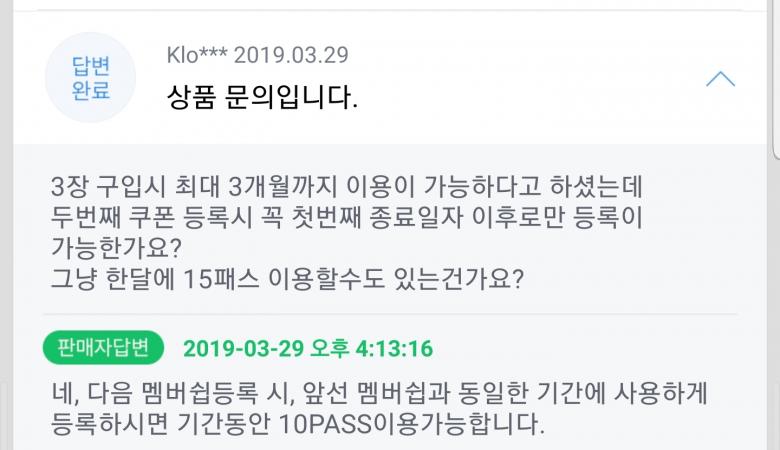Screen dimensions: 780x450
Task: Click the word 완료 inside the circular badge
Action: tap(90, 92)
